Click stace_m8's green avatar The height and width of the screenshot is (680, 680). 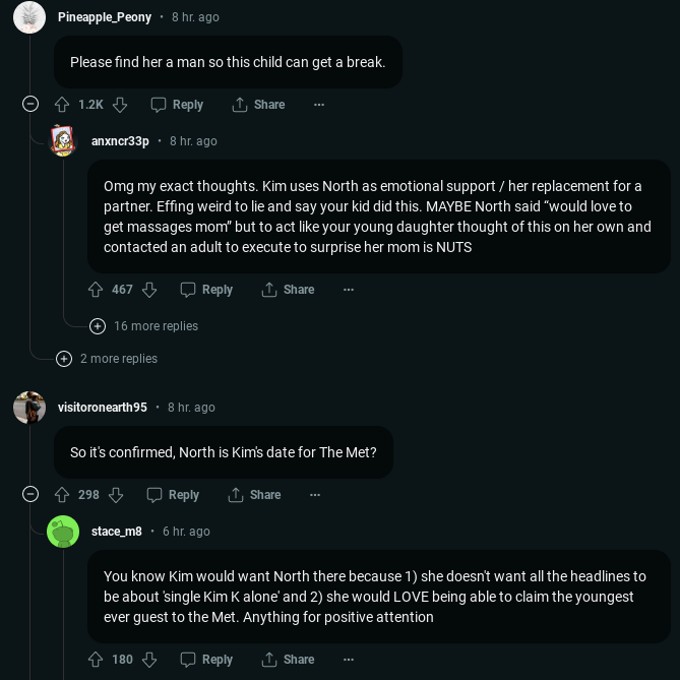(x=63, y=531)
